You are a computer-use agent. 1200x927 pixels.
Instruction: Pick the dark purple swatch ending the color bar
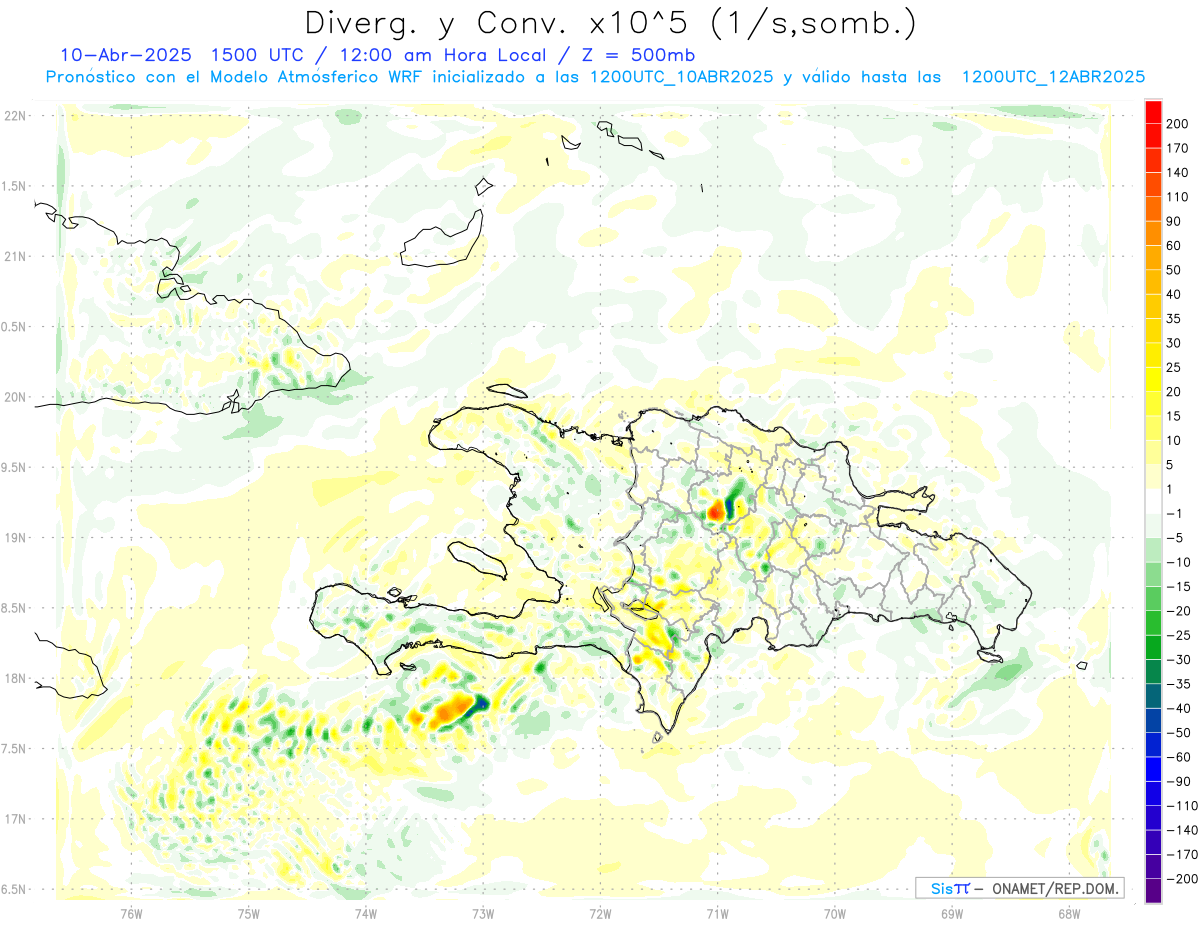pyautogui.click(x=1153, y=891)
